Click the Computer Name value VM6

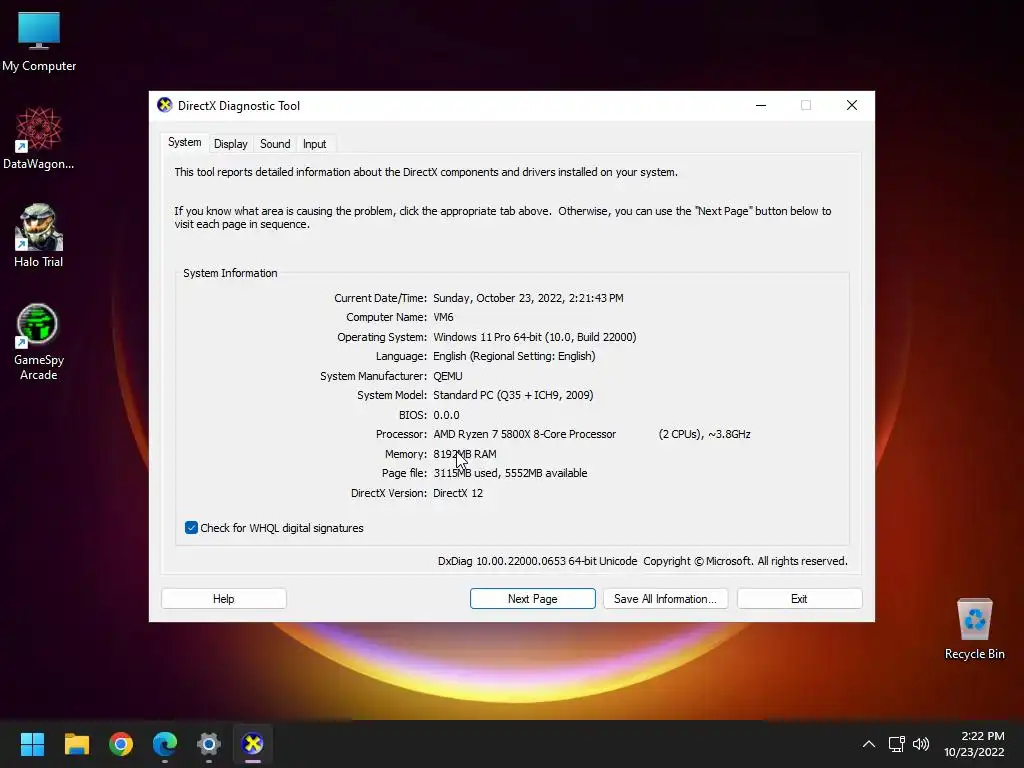(443, 317)
